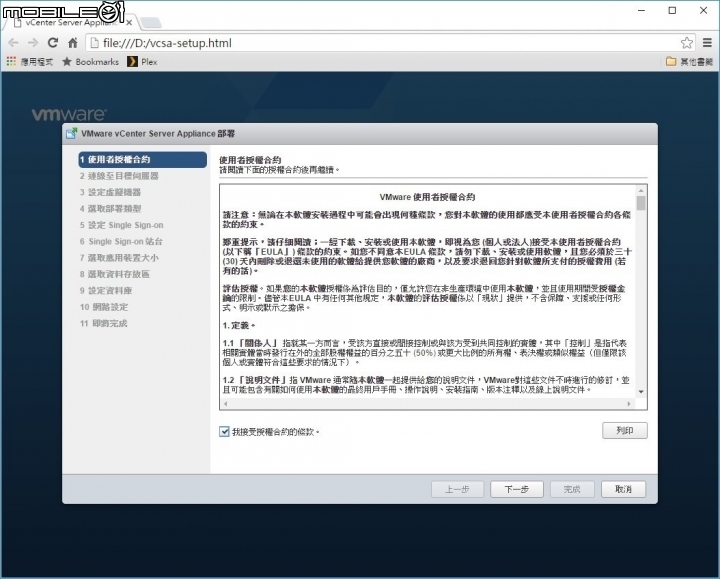Select step 11 ready to complete

103,323
